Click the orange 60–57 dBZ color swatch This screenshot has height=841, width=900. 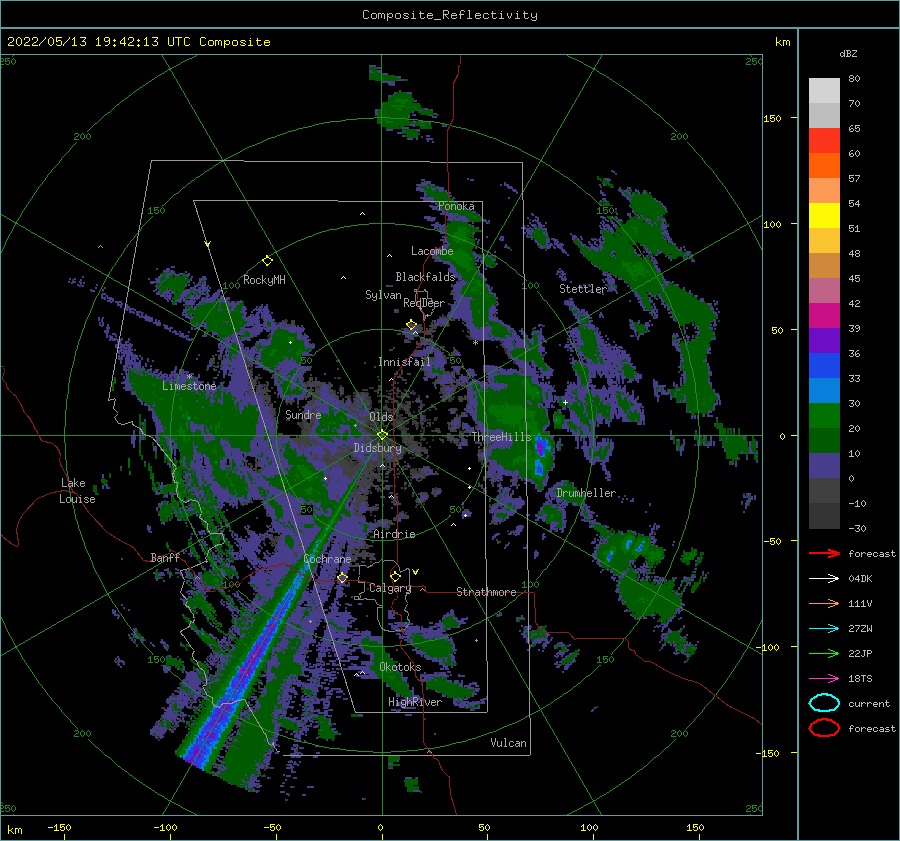tap(824, 166)
